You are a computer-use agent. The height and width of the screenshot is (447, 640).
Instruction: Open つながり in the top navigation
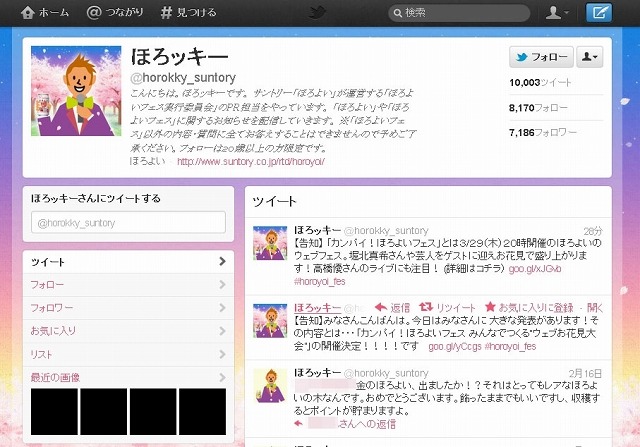115,13
